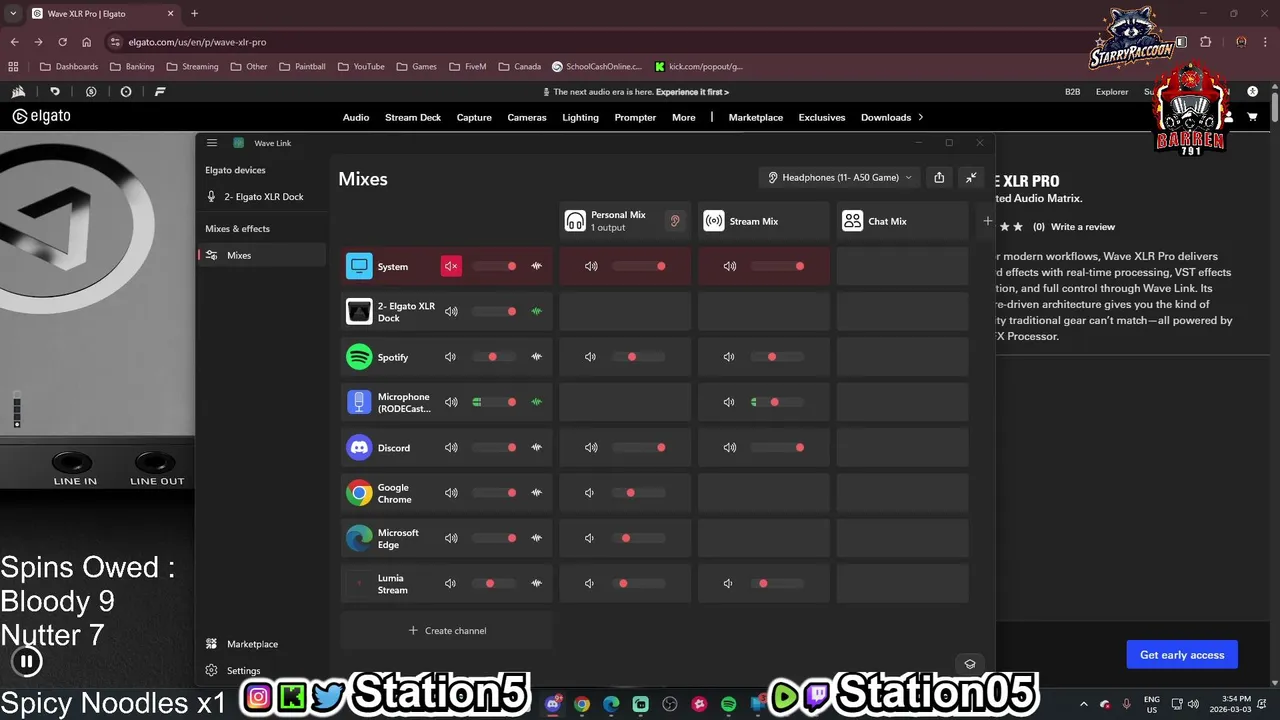Viewport: 1280px width, 720px height.
Task: Select Mixes in the sidebar
Action: click(262, 255)
